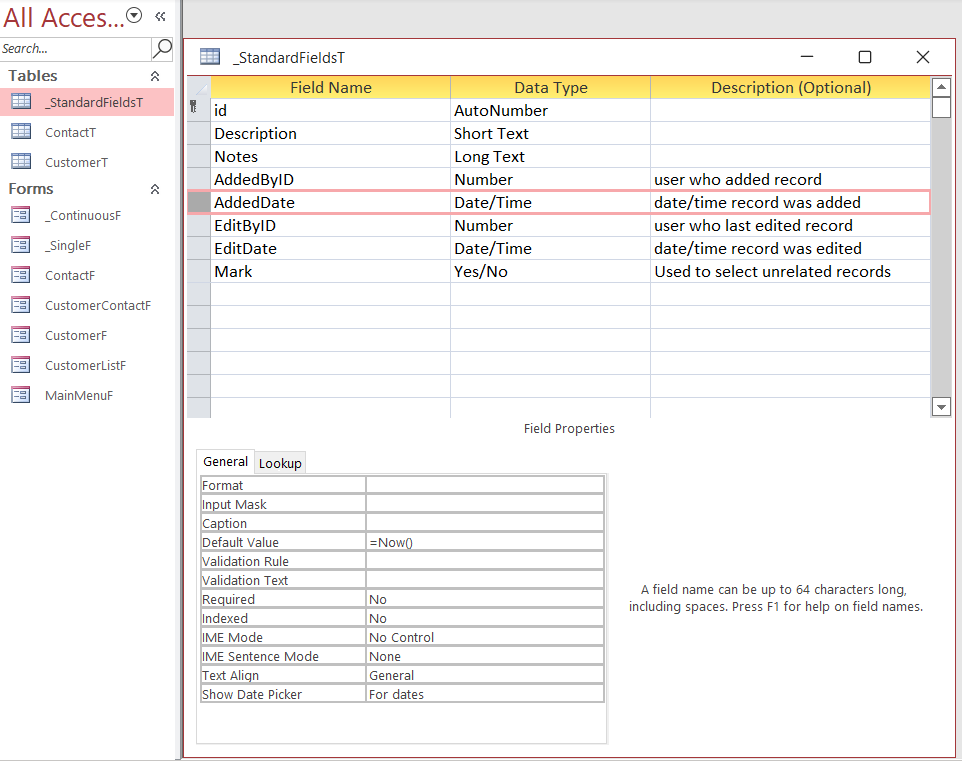Click the _SingleF form icon
The image size is (962, 761).
(20, 245)
